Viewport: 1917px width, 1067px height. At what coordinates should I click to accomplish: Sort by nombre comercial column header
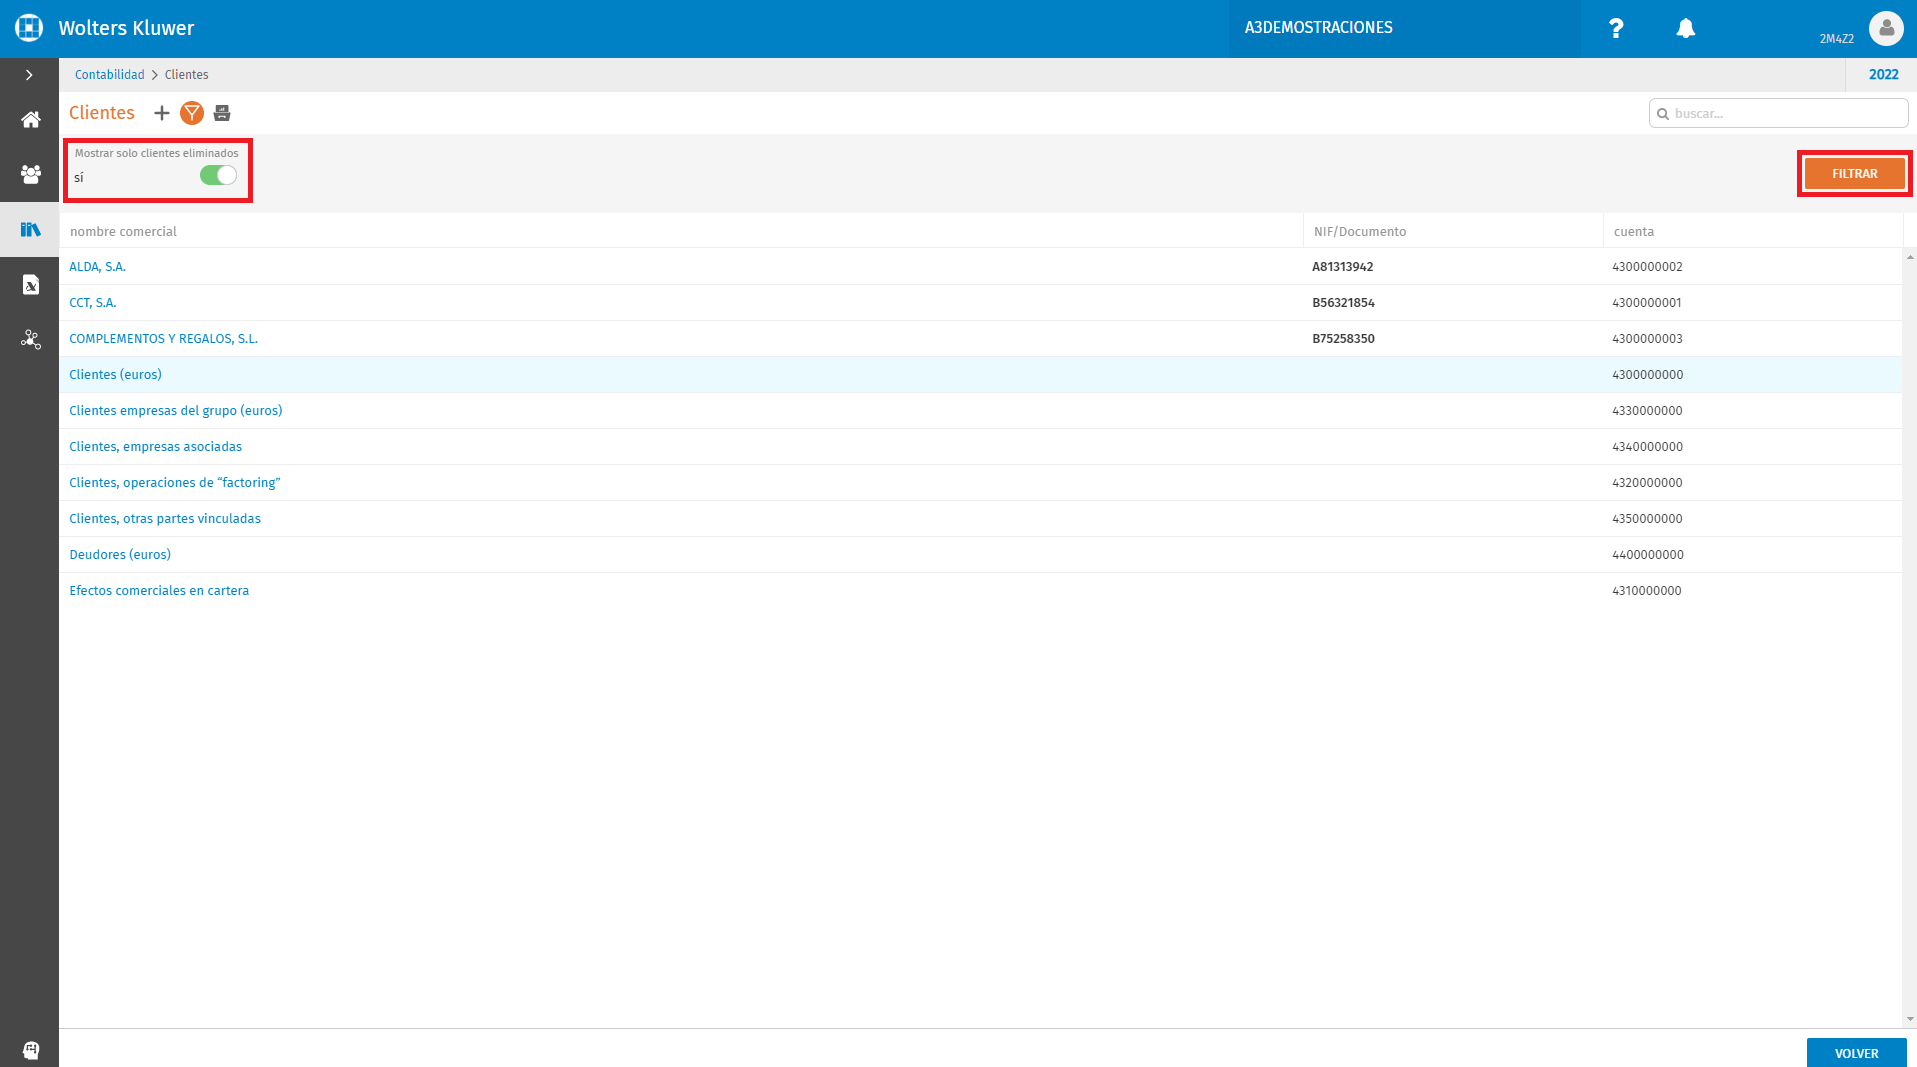pyautogui.click(x=123, y=231)
